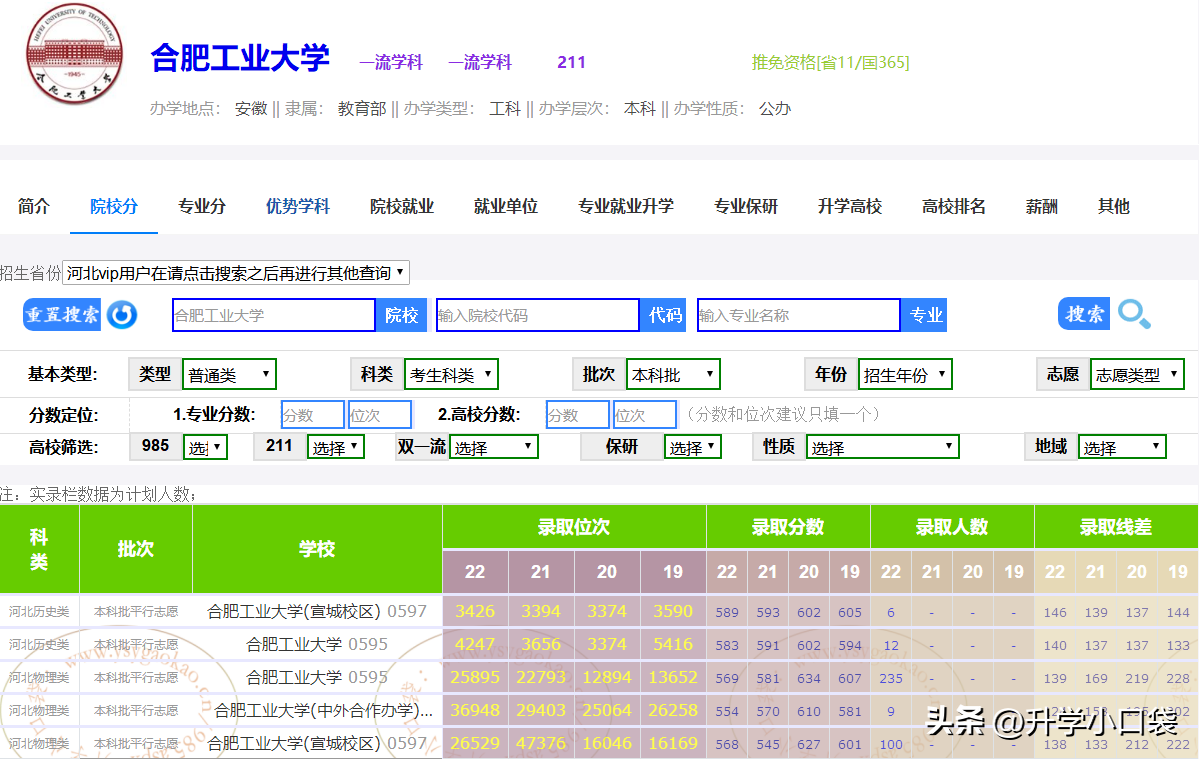
Task: Click the 录取线差 column header
Action: tap(1116, 527)
